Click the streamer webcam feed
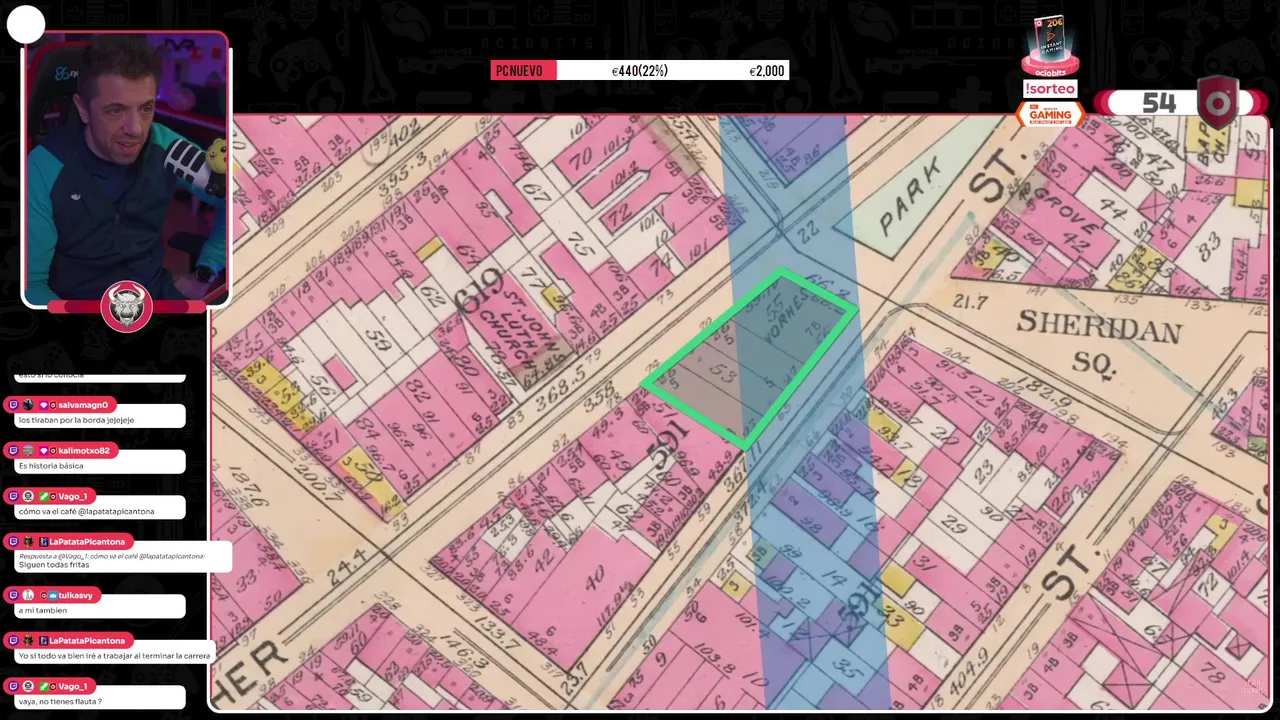This screenshot has height=720, width=1280. coord(127,167)
